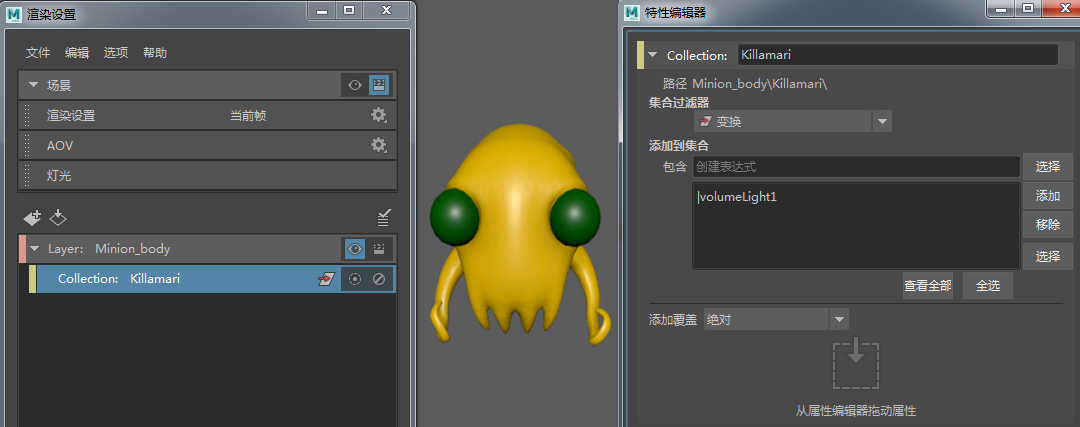
Task: Collapse the Collection section in property editor
Action: tap(652, 56)
